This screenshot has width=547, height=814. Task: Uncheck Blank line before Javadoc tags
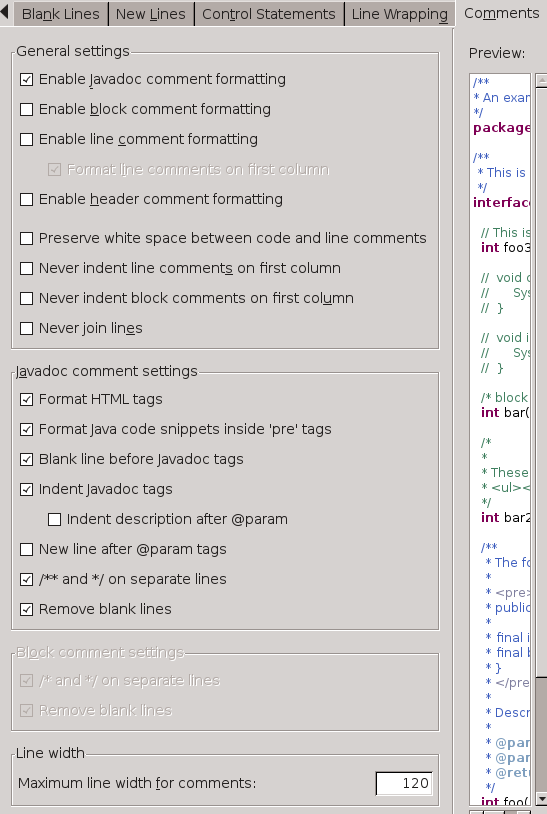[x=26, y=459]
